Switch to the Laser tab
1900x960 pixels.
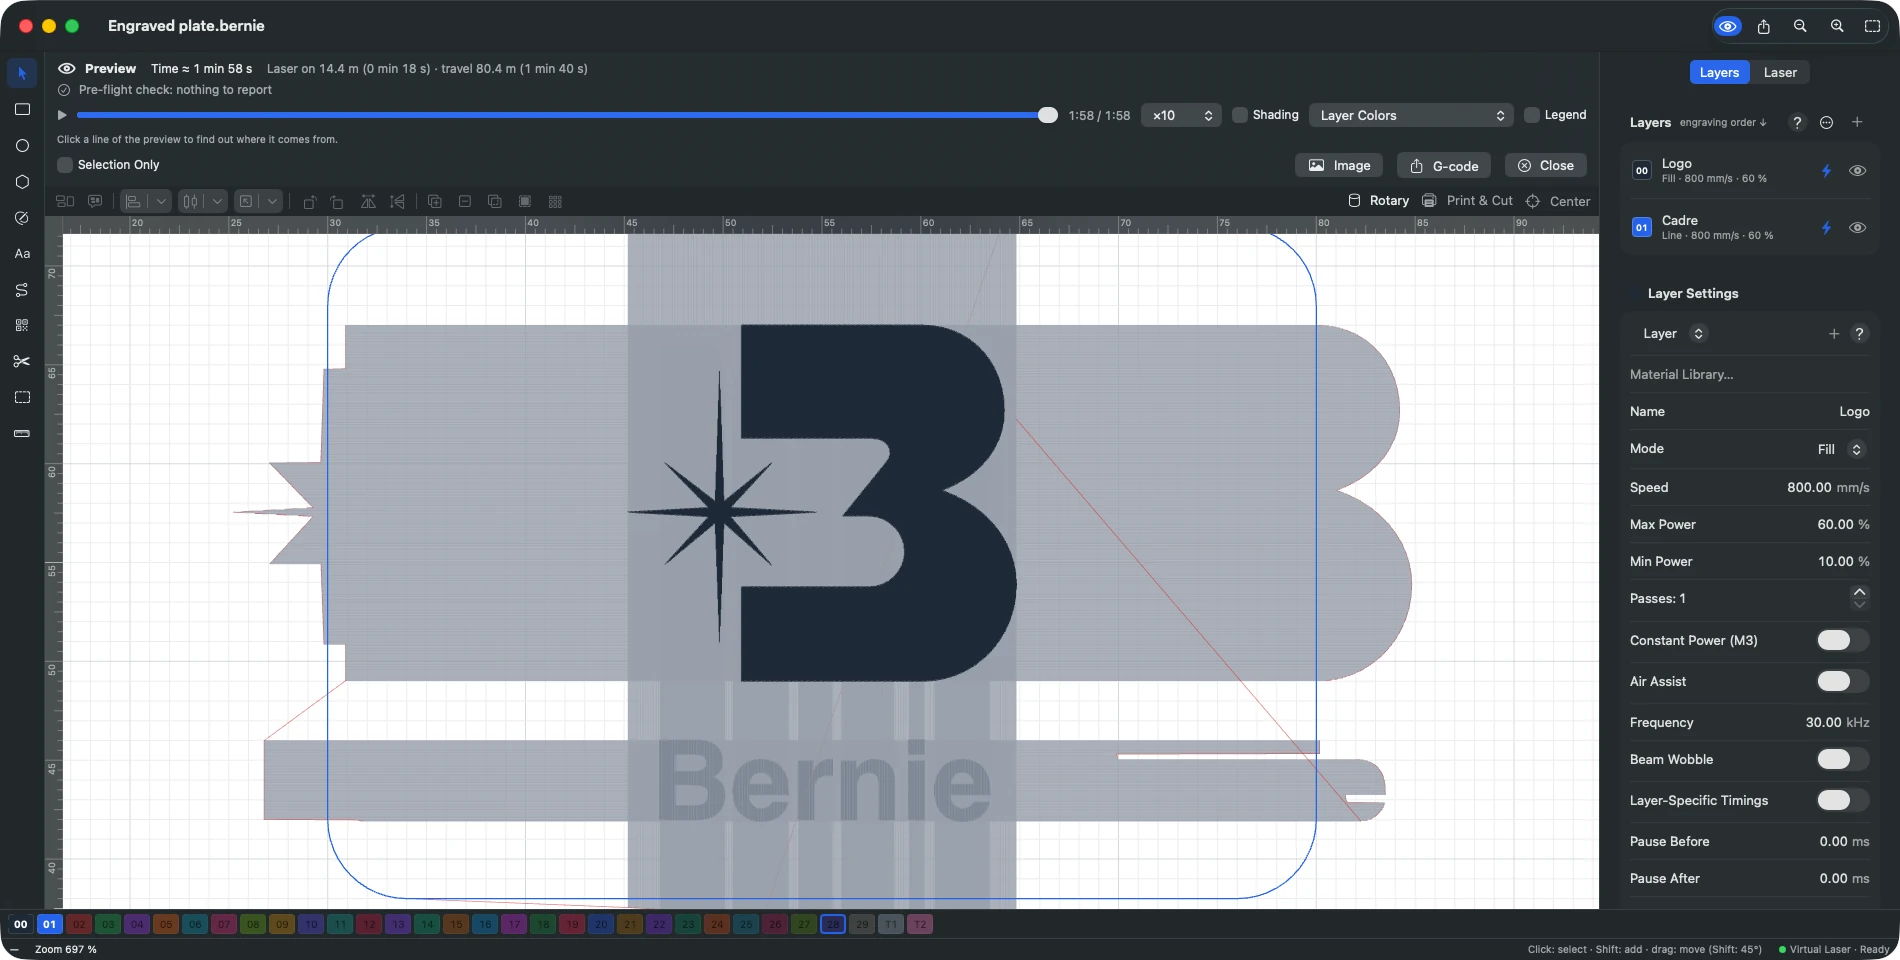(x=1780, y=72)
